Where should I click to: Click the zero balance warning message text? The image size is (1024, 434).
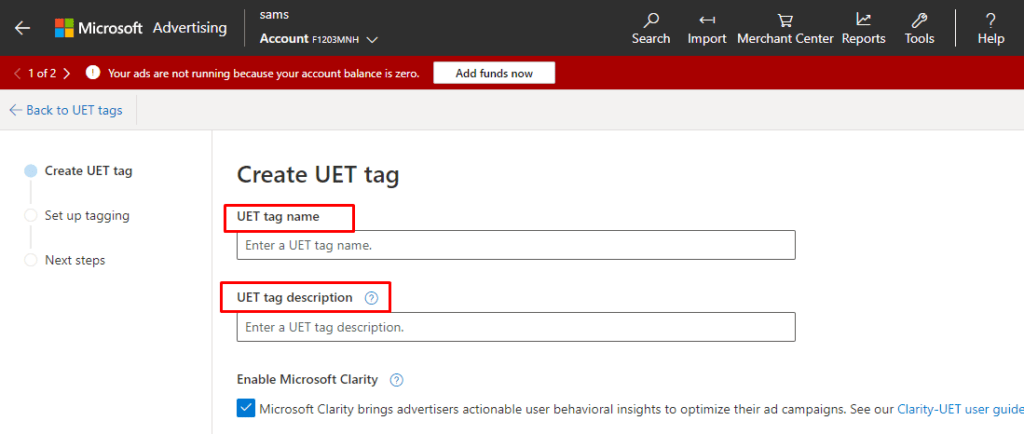point(263,73)
